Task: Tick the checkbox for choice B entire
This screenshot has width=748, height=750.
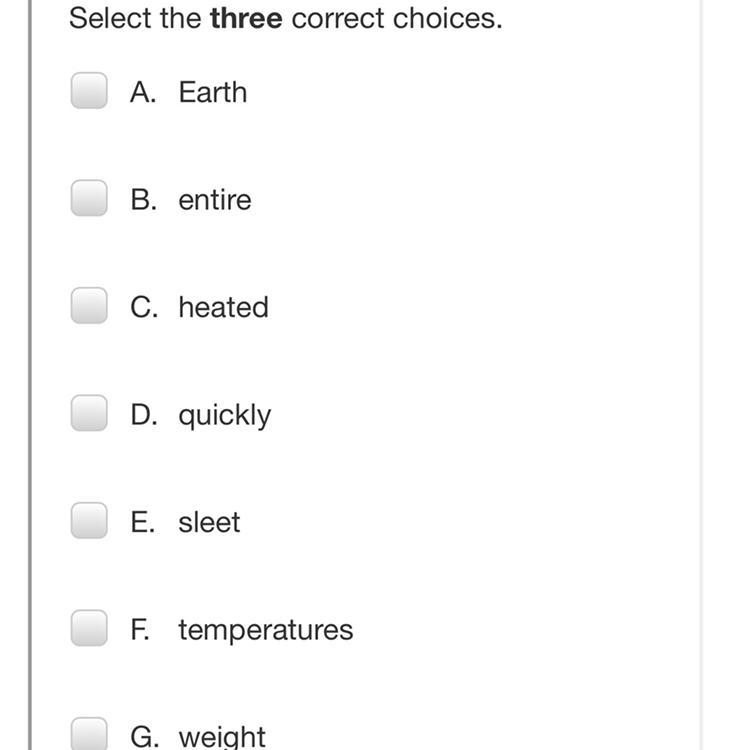Action: point(89,199)
